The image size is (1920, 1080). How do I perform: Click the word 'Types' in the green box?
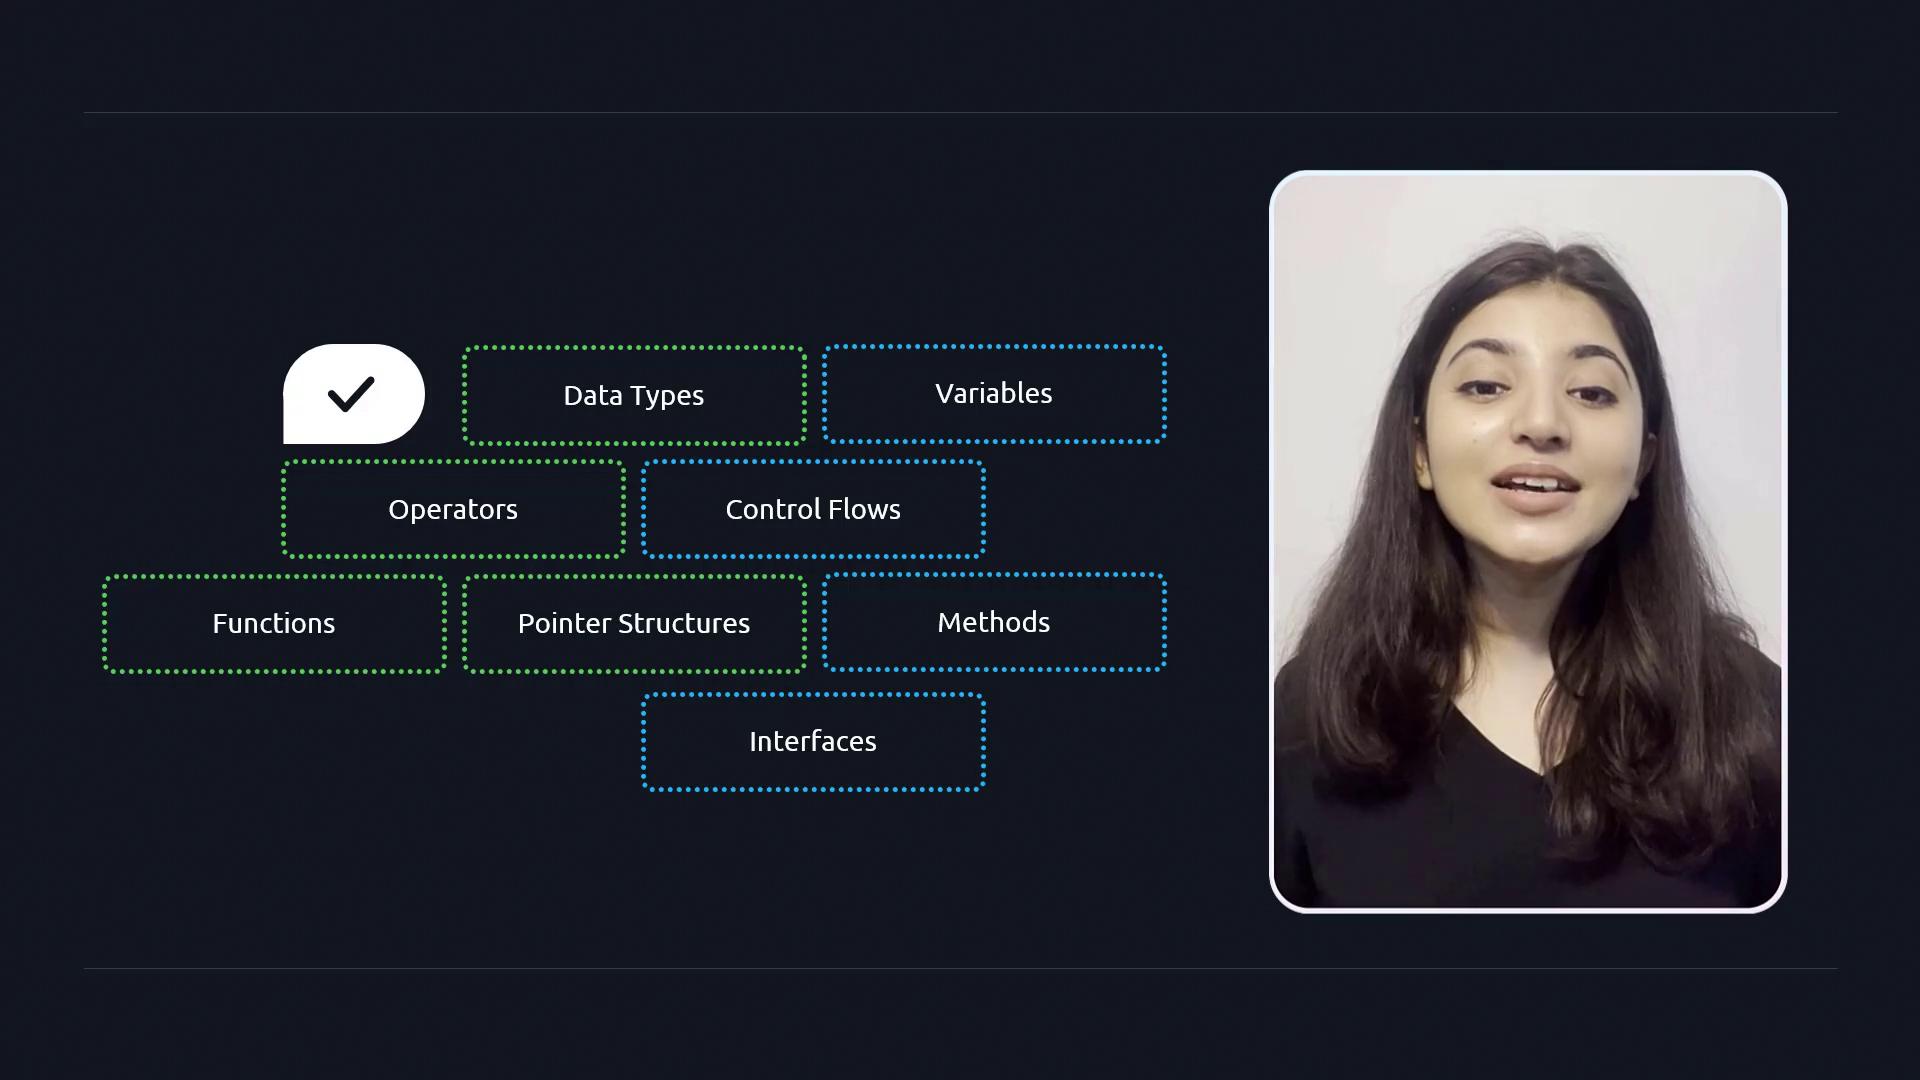[x=667, y=396]
